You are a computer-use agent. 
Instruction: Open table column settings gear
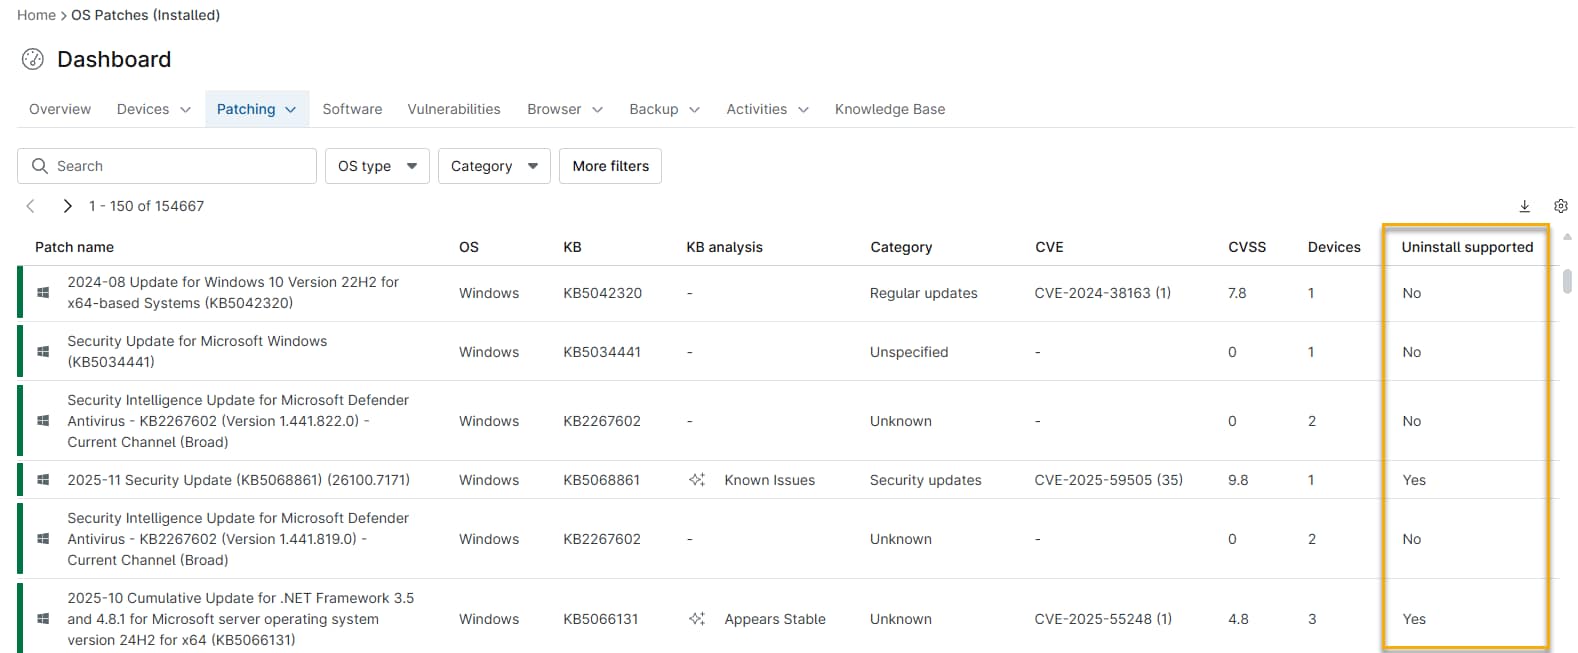(1560, 206)
